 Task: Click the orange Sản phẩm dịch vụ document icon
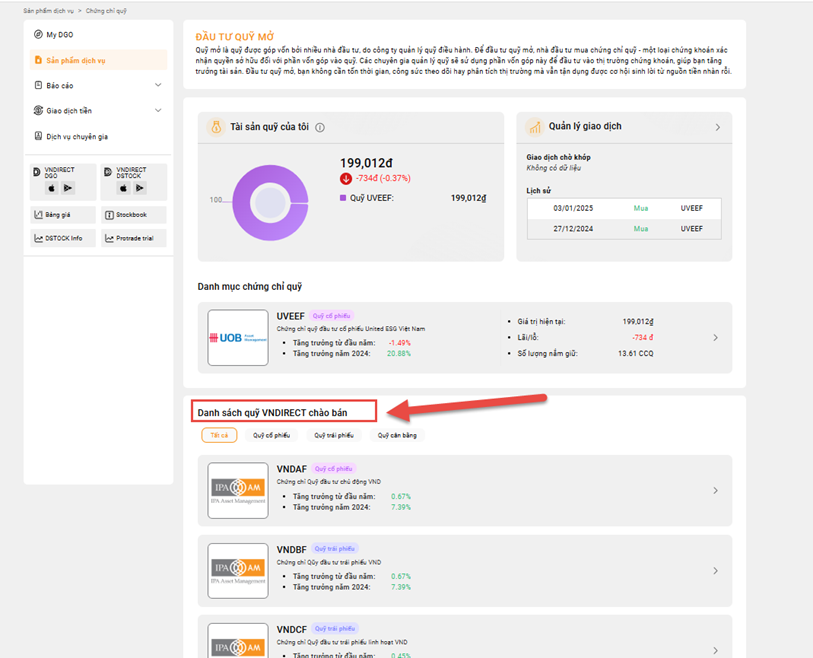38,60
